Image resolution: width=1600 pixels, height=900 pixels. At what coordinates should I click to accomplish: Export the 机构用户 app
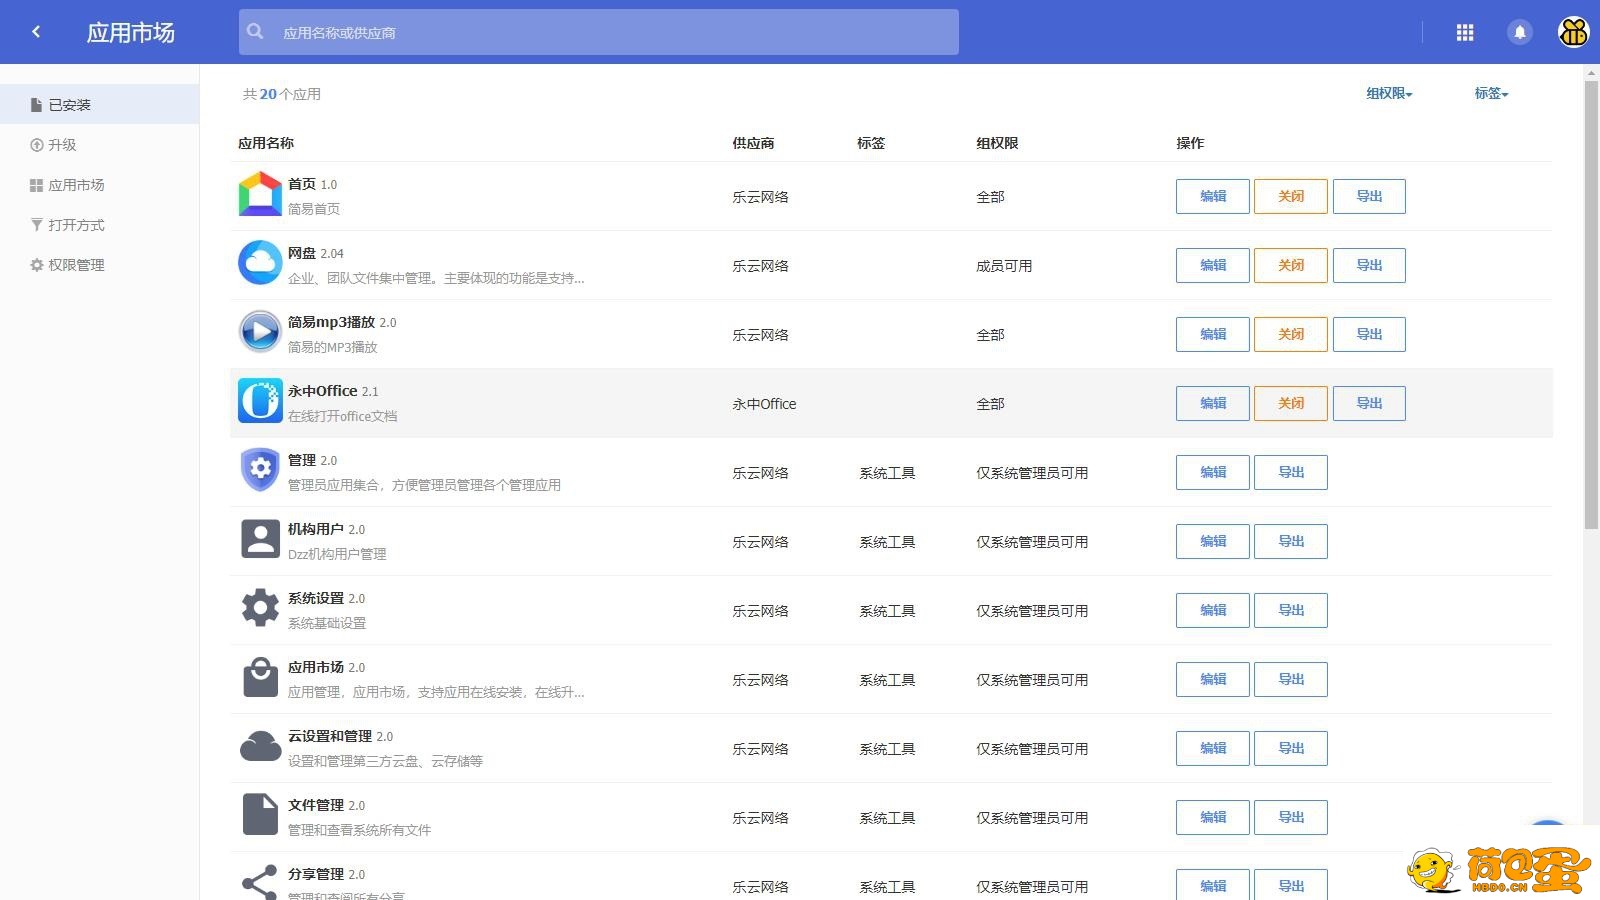click(x=1290, y=541)
